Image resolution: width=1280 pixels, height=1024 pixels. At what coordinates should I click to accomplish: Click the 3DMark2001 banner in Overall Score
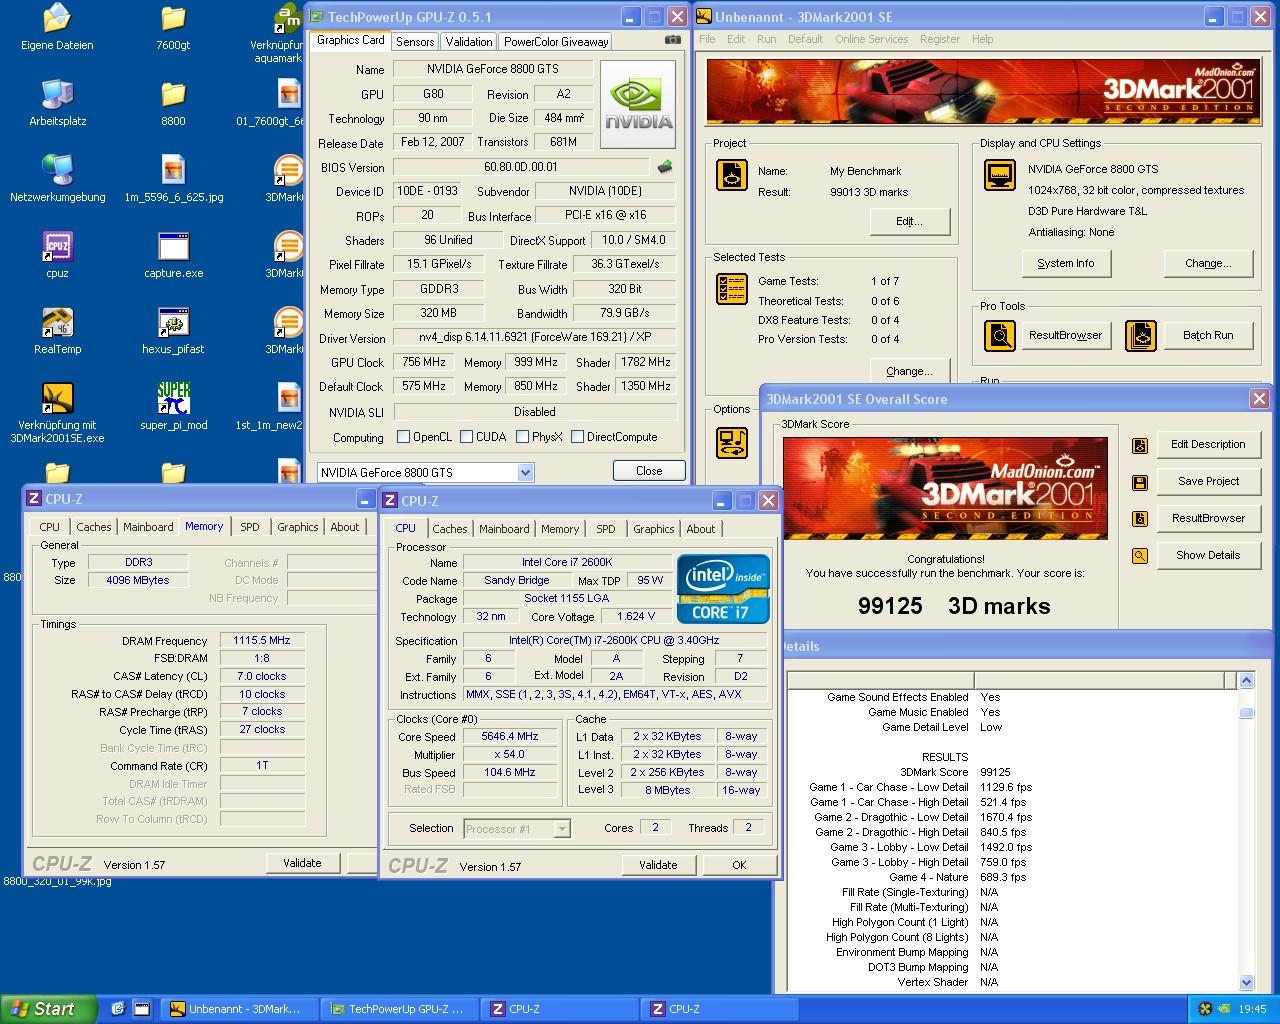pyautogui.click(x=945, y=488)
